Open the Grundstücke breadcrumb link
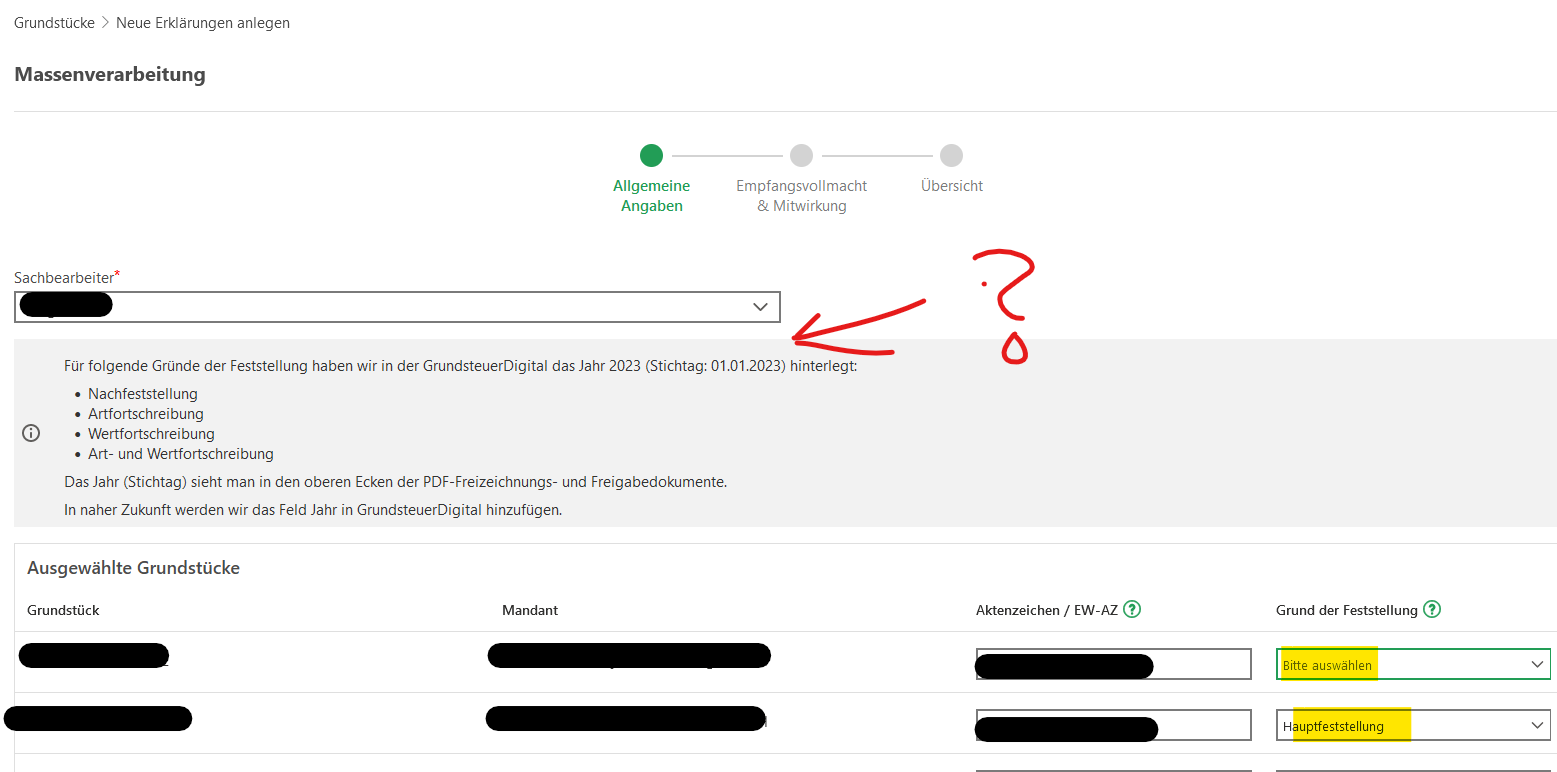The width and height of the screenshot is (1557, 772). pos(54,22)
